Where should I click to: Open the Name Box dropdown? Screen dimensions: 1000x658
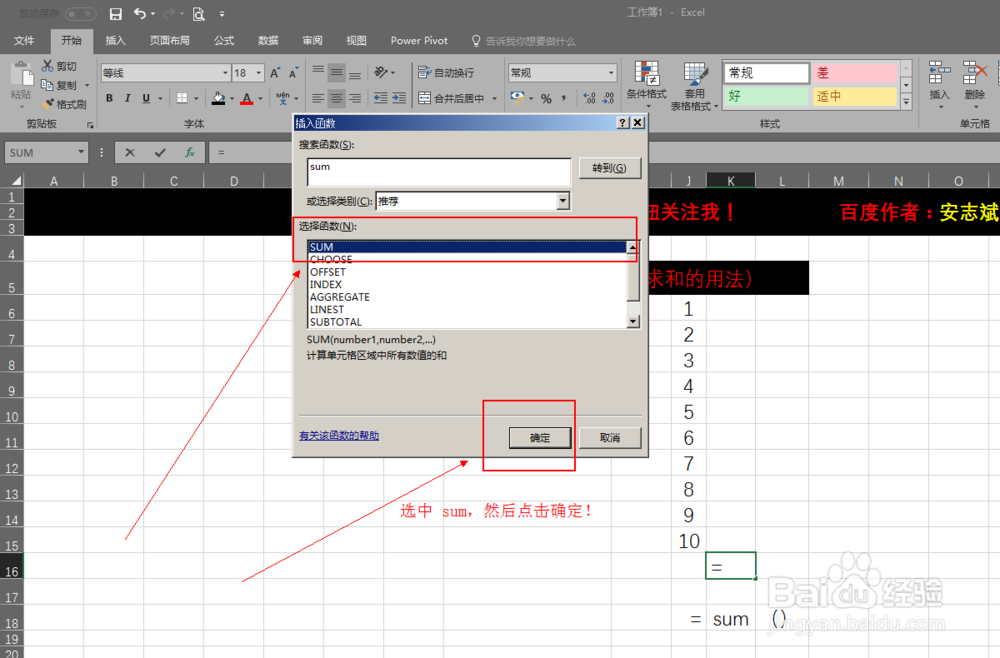coord(81,152)
